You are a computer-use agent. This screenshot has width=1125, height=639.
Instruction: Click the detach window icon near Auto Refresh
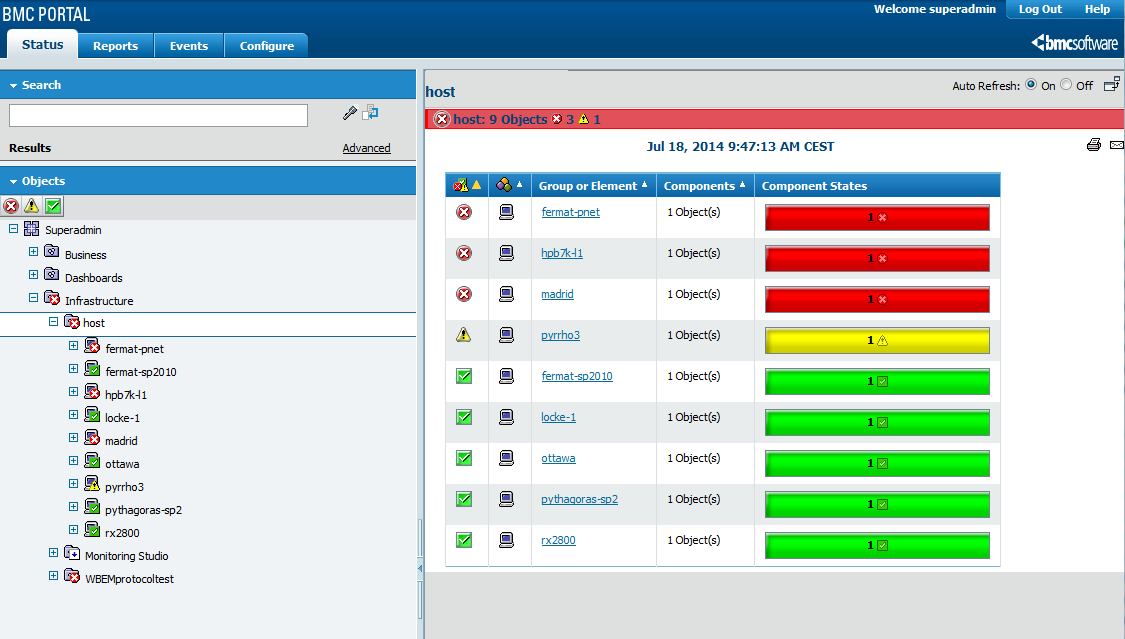point(1111,84)
